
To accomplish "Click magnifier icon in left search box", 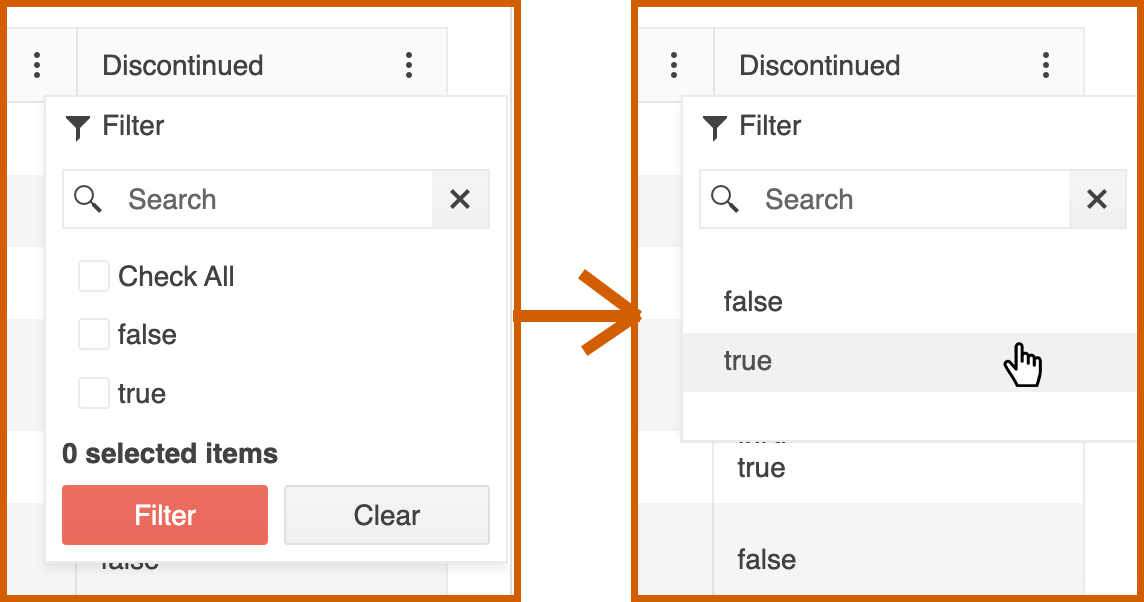I will (x=88, y=199).
